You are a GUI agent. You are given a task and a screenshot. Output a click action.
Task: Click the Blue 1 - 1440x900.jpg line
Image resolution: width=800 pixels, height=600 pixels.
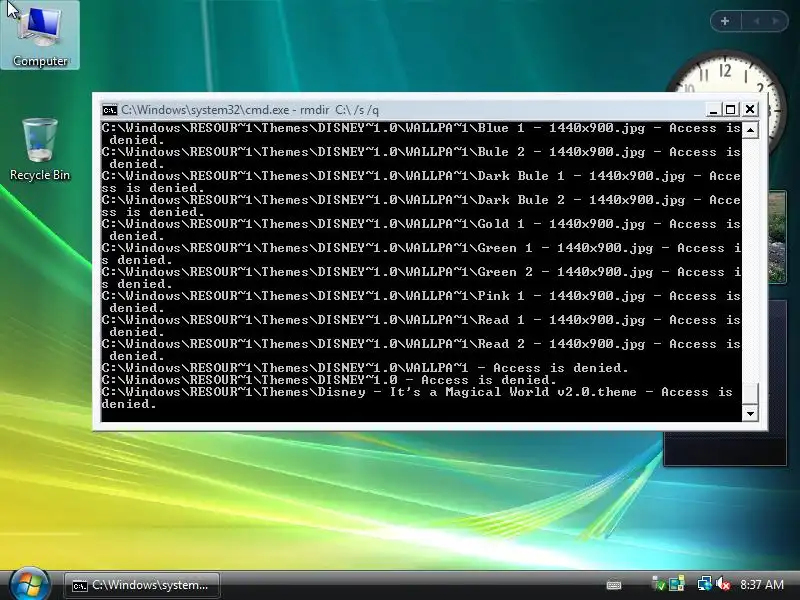pyautogui.click(x=421, y=134)
